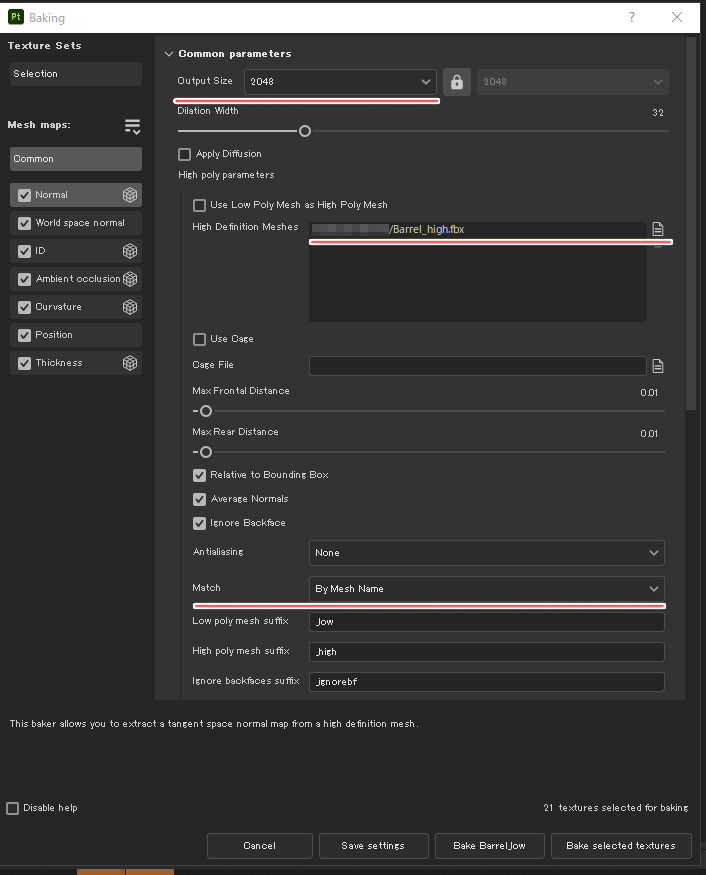Click file browse icon for High Definition Meshes
Screen dimensions: 706x875
click(658, 229)
